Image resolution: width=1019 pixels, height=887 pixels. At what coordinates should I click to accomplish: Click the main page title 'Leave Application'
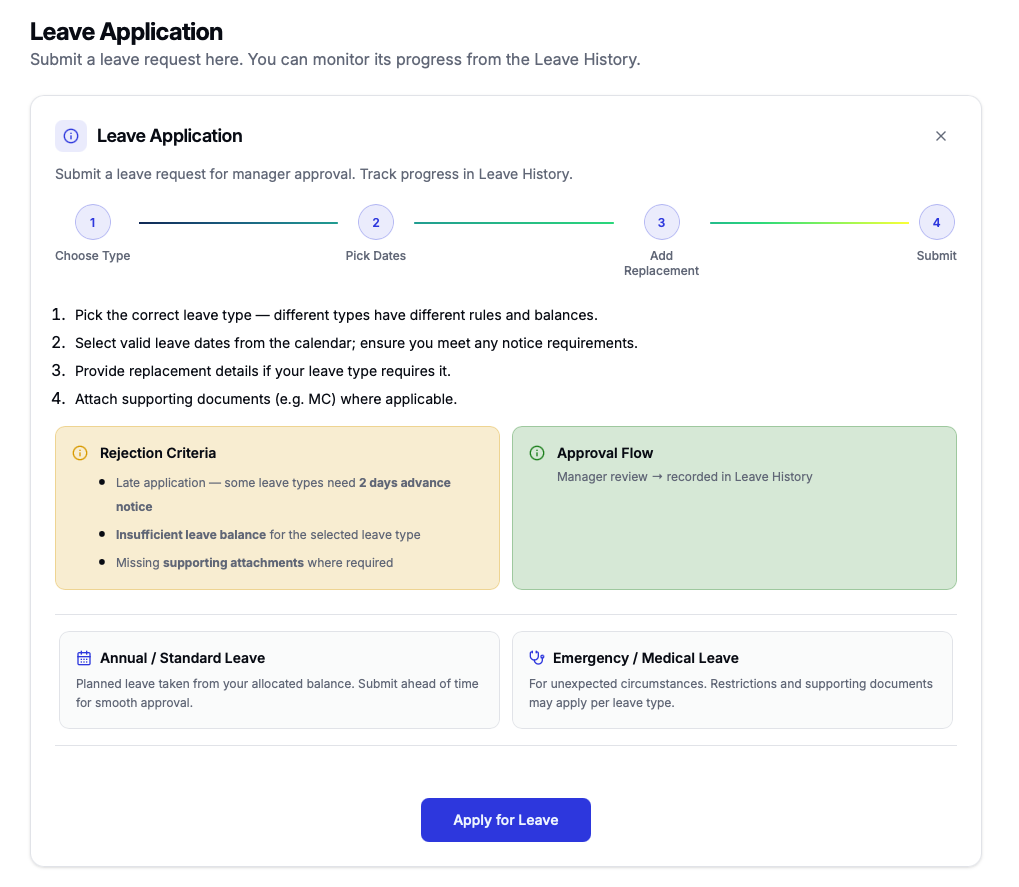pyautogui.click(x=126, y=32)
